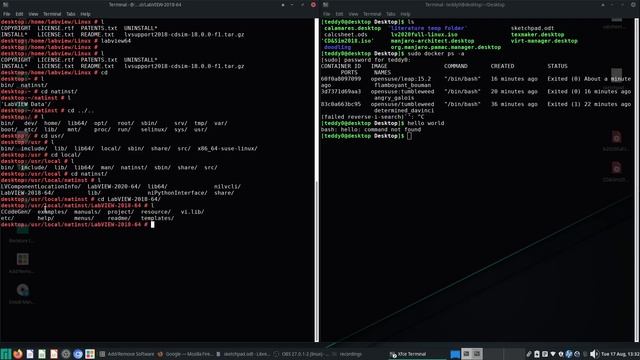Viewport: 640px width, 360px height.
Task: Launch Firefox from the panel
Action: click(18, 354)
